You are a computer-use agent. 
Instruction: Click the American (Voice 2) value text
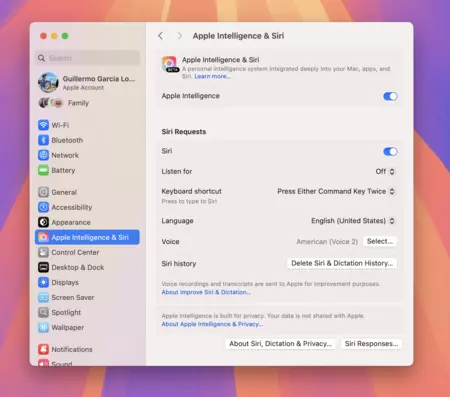[327, 242]
